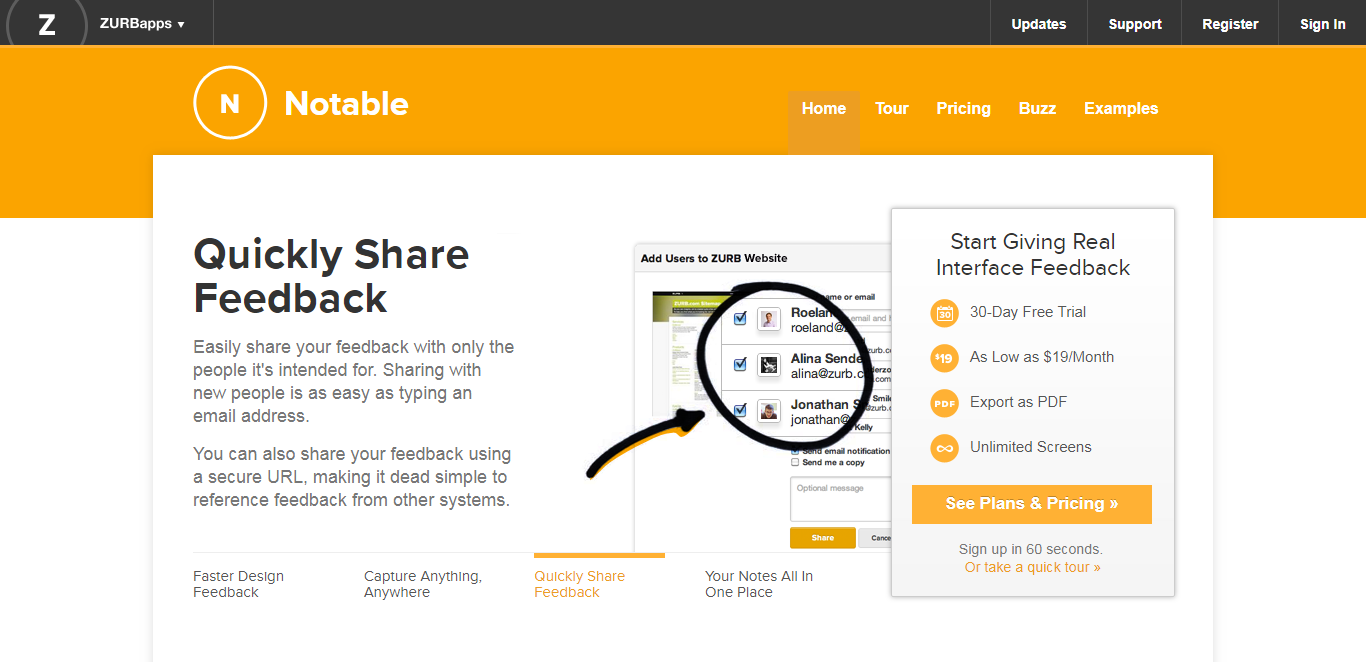
Task: Open Updates in the top bar
Action: point(1038,24)
